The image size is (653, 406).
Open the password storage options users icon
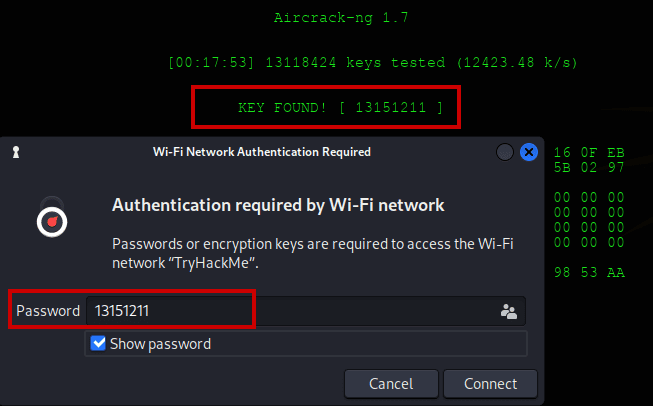click(x=509, y=311)
